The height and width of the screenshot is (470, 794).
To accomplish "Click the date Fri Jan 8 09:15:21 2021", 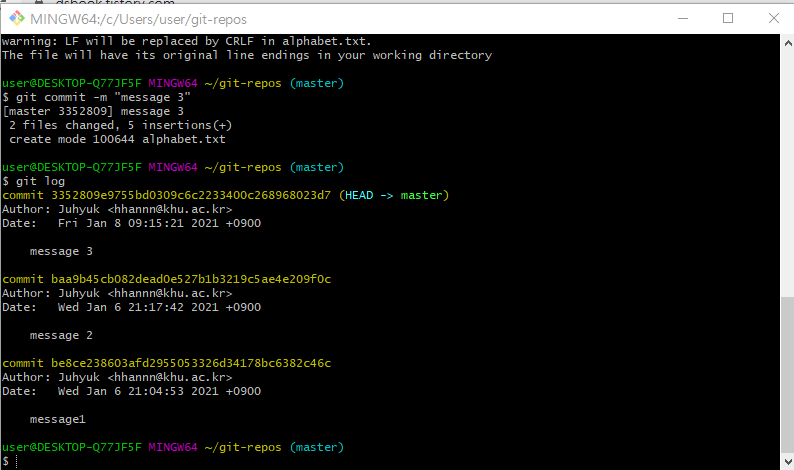I will click(x=138, y=223).
